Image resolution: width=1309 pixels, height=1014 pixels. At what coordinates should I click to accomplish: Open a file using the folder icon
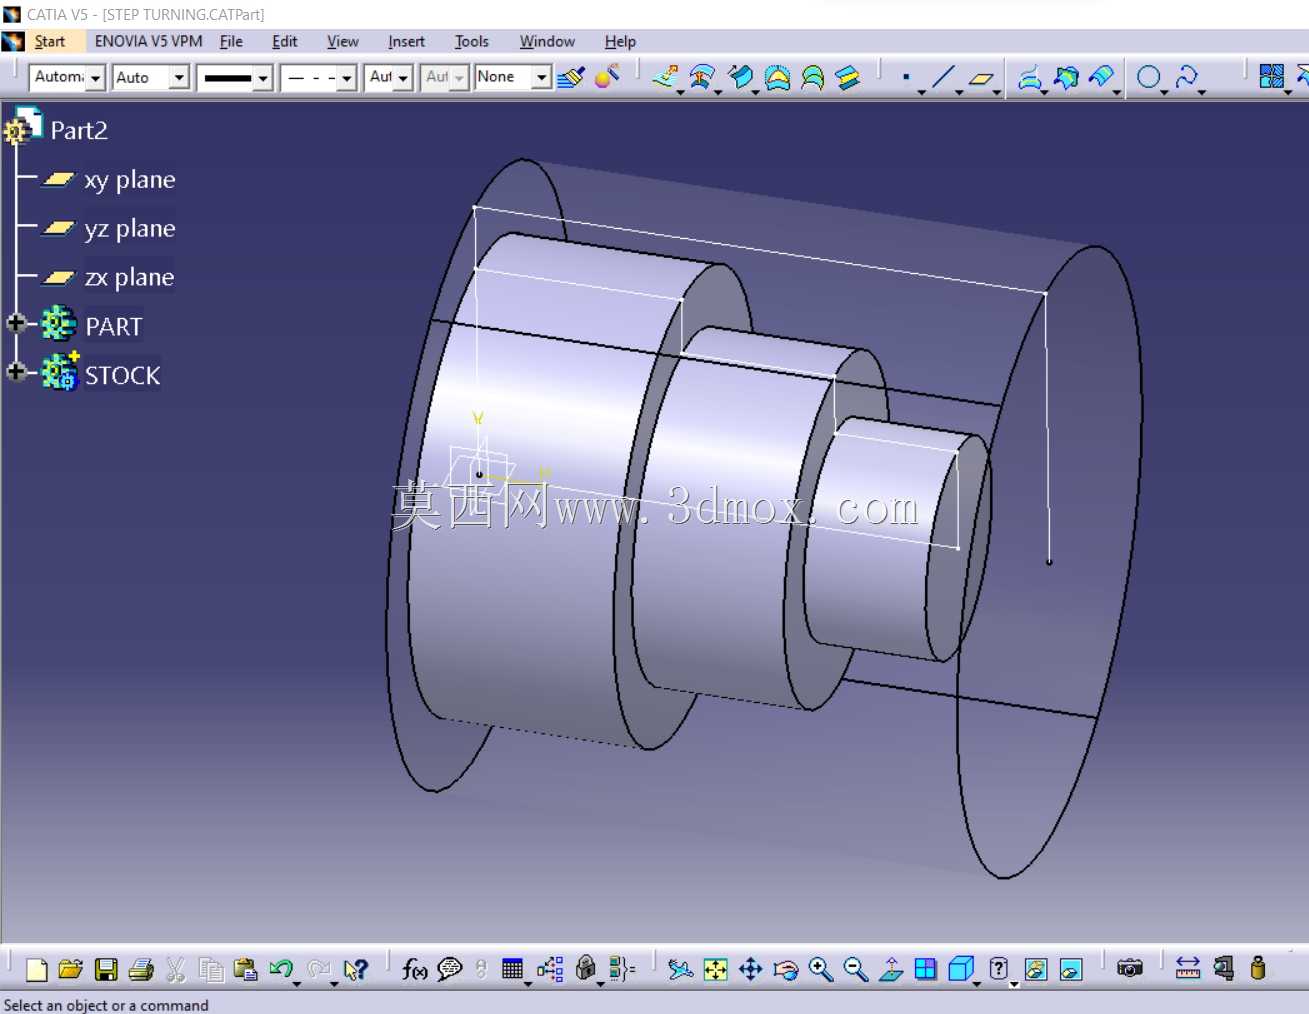[71, 969]
